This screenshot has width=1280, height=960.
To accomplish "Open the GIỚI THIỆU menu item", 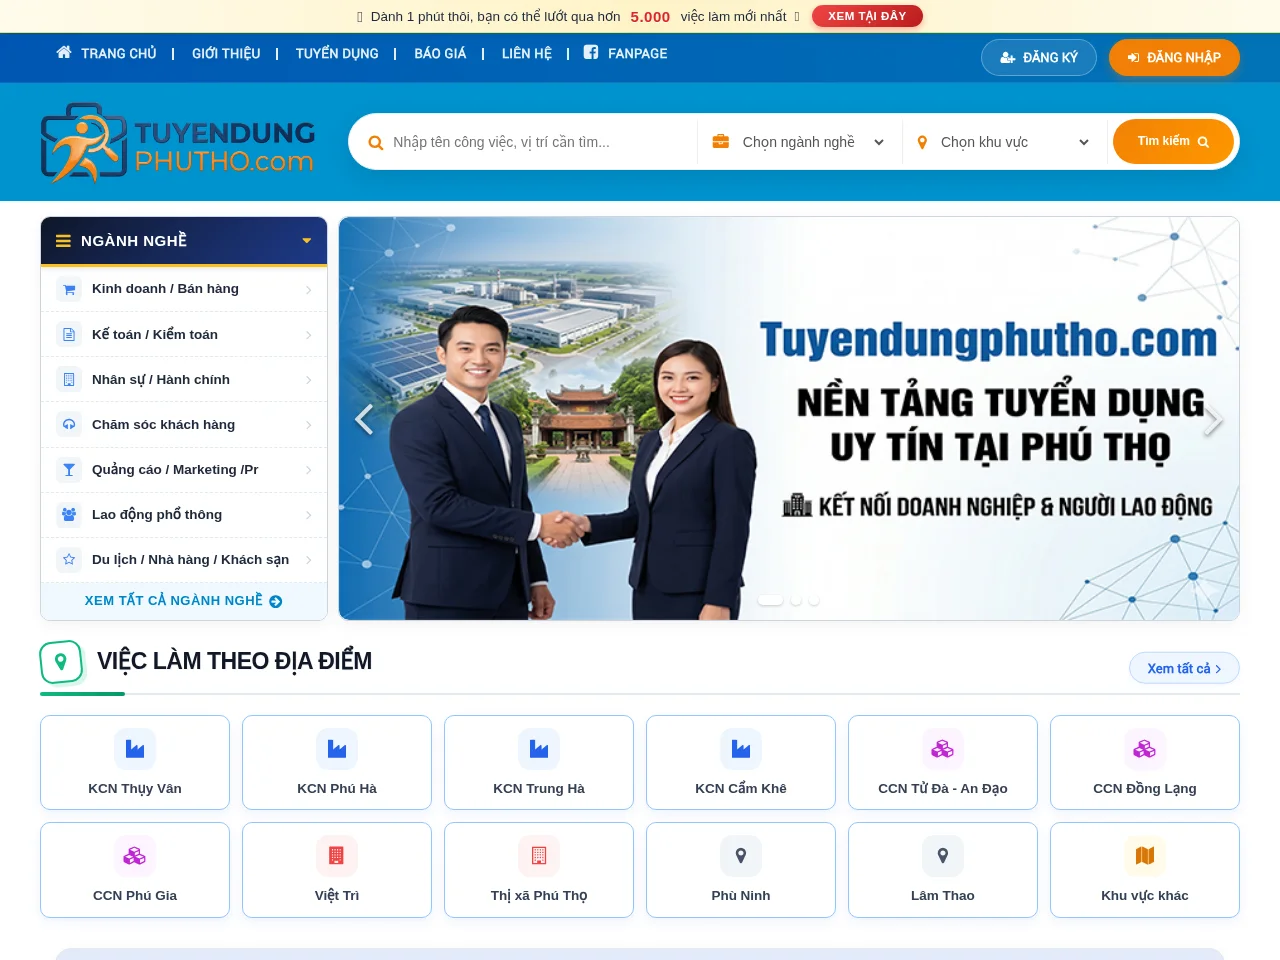I will (226, 54).
